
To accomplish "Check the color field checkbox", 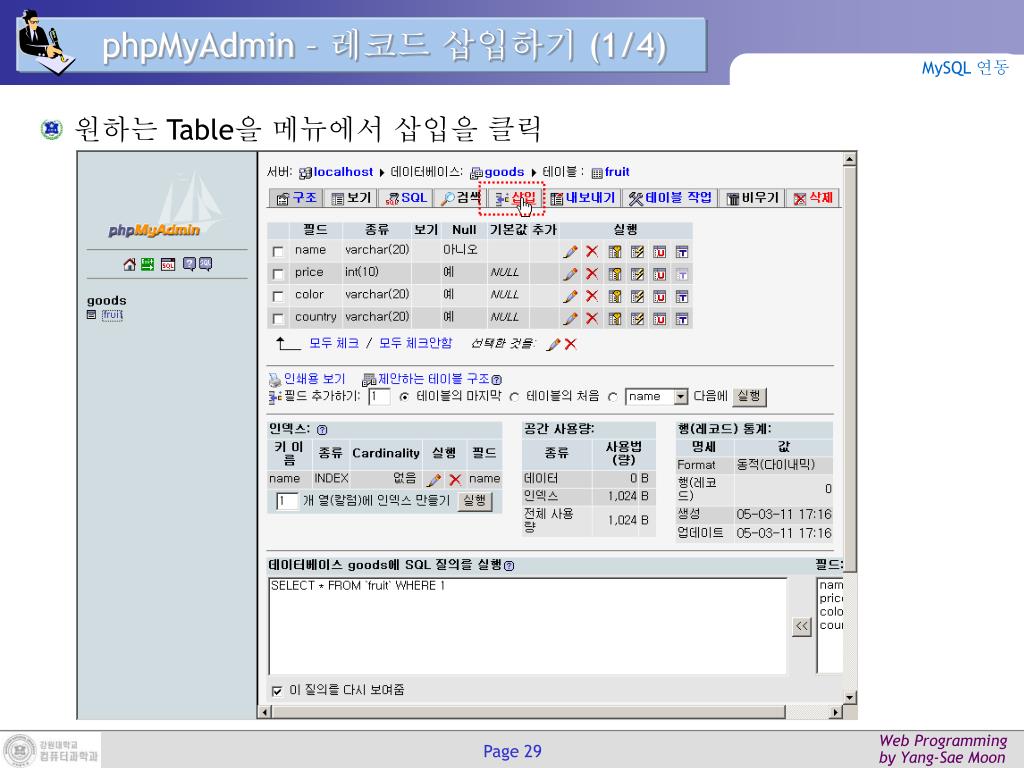I will 278,296.
